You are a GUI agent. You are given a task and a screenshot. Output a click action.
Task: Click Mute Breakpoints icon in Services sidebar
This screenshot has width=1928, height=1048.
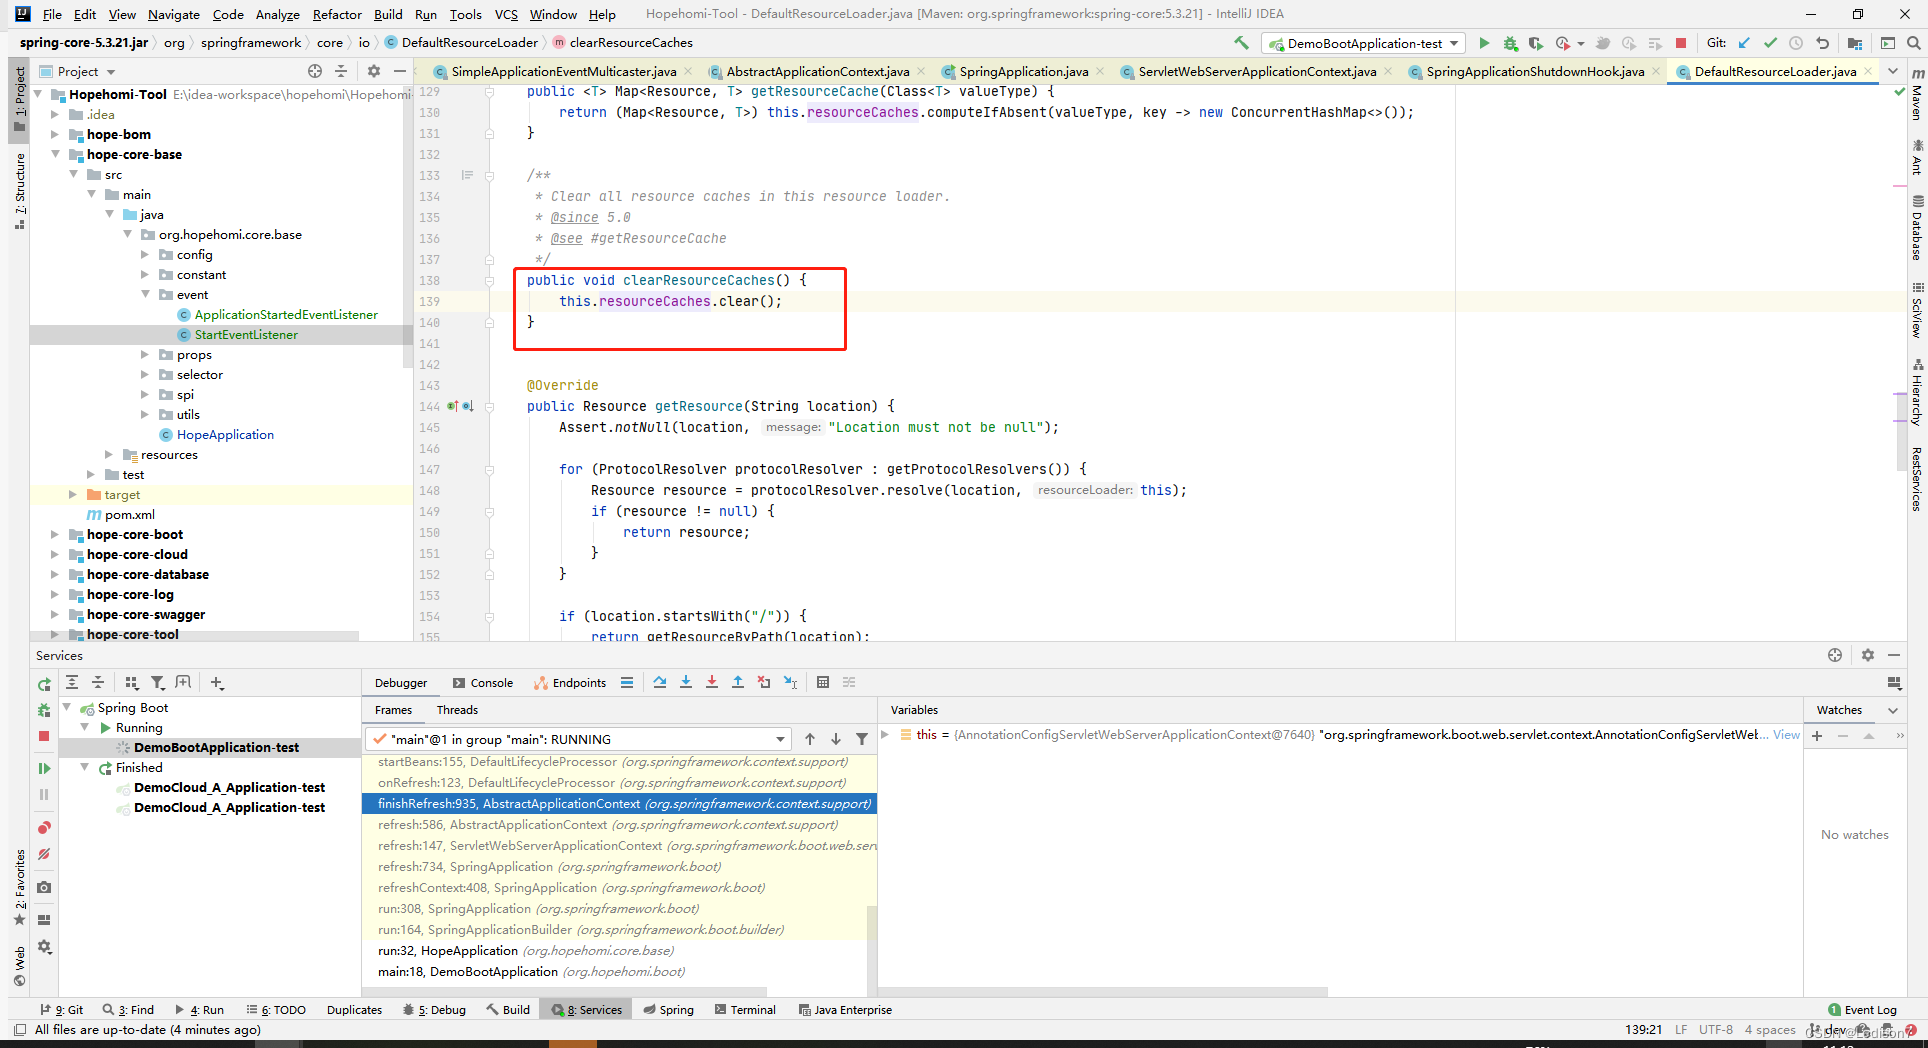pos(44,854)
